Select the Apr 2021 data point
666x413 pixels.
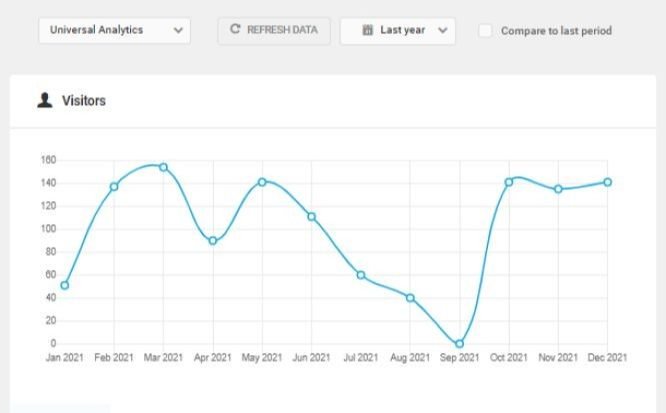[213, 241]
